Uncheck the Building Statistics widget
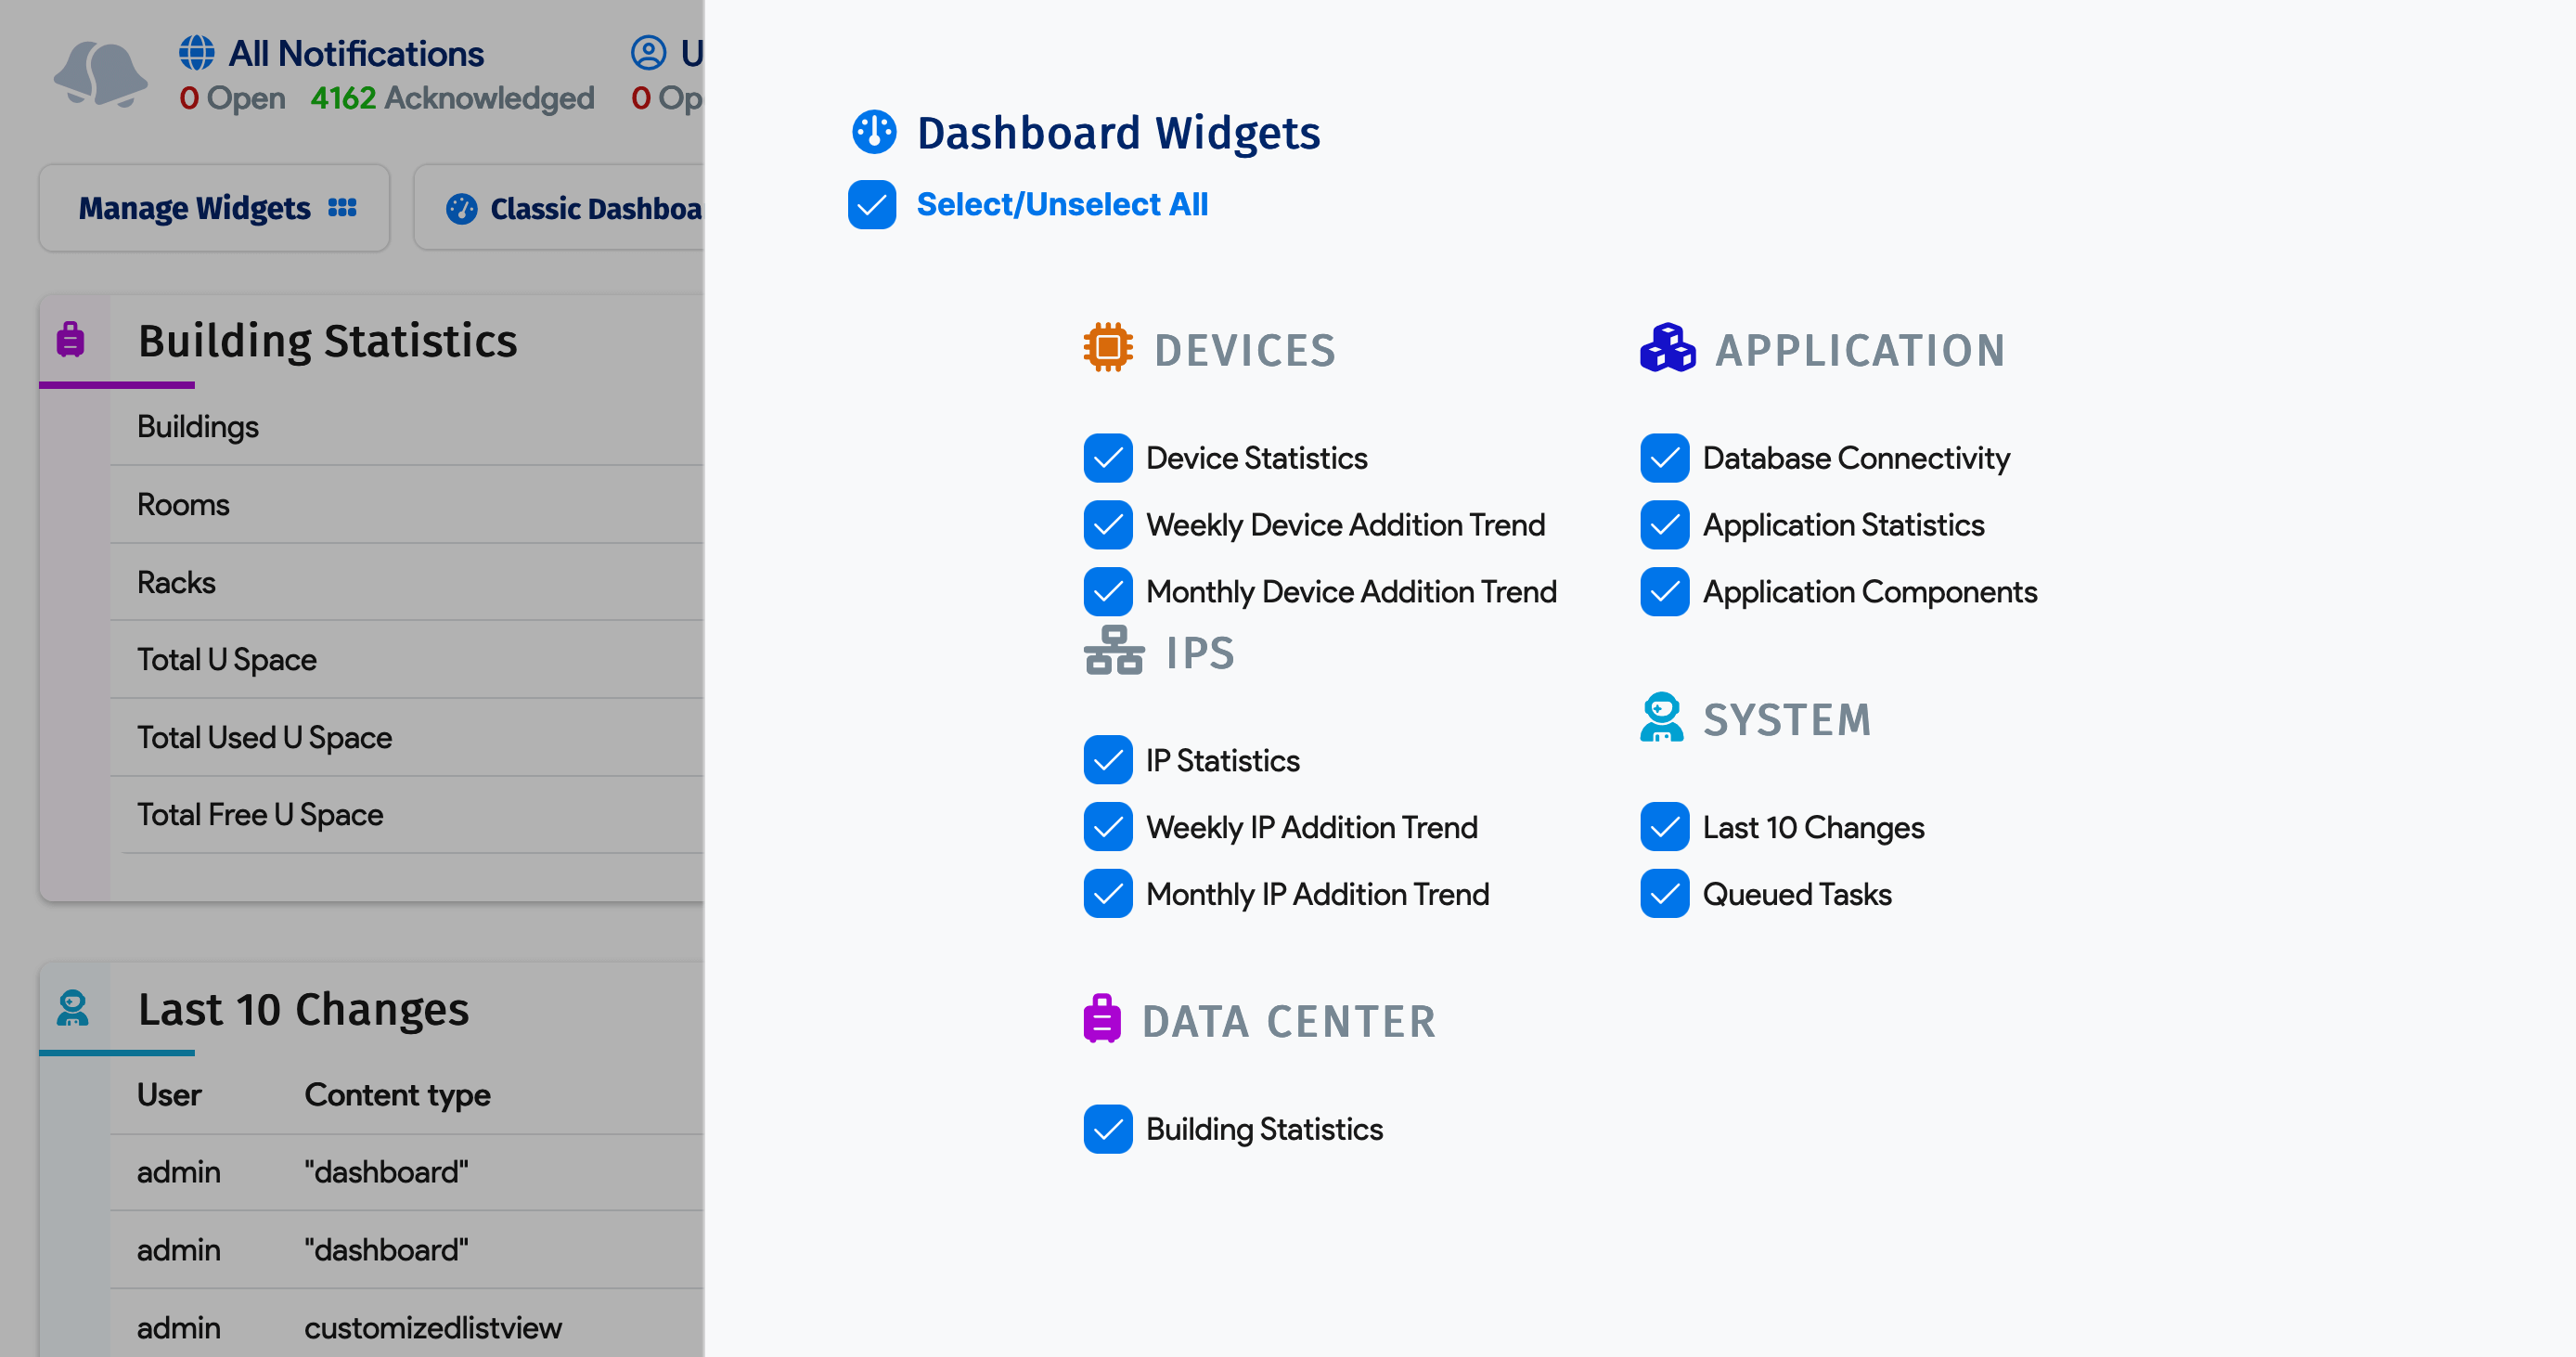This screenshot has width=2576, height=1357. [x=1107, y=1129]
